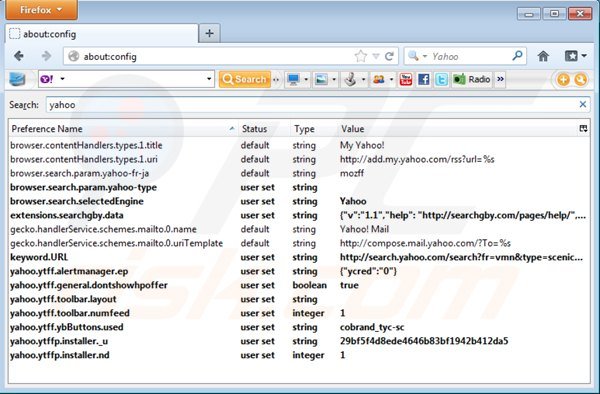Click the toolbar logo icon left of Yahoo box
Screen dimensions: 600x394
17,79
